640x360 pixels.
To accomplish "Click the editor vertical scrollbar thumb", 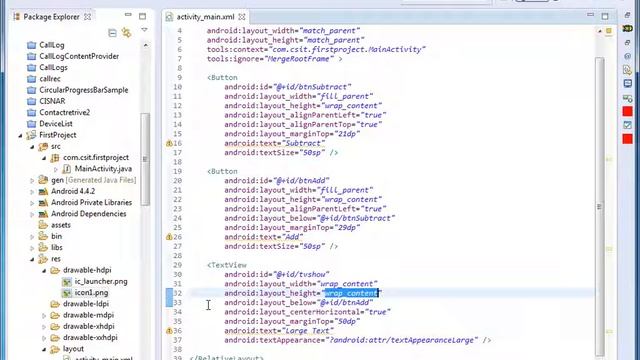I will click(599, 207).
